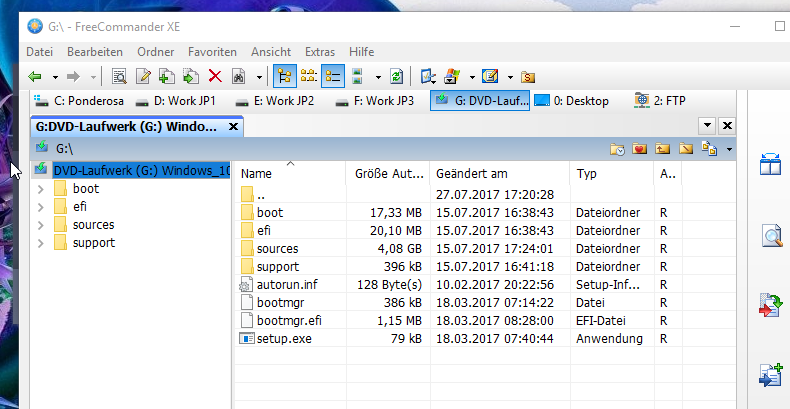This screenshot has width=790, height=409.
Task: Open dropdown beside the binoculars search icon
Action: coord(259,78)
